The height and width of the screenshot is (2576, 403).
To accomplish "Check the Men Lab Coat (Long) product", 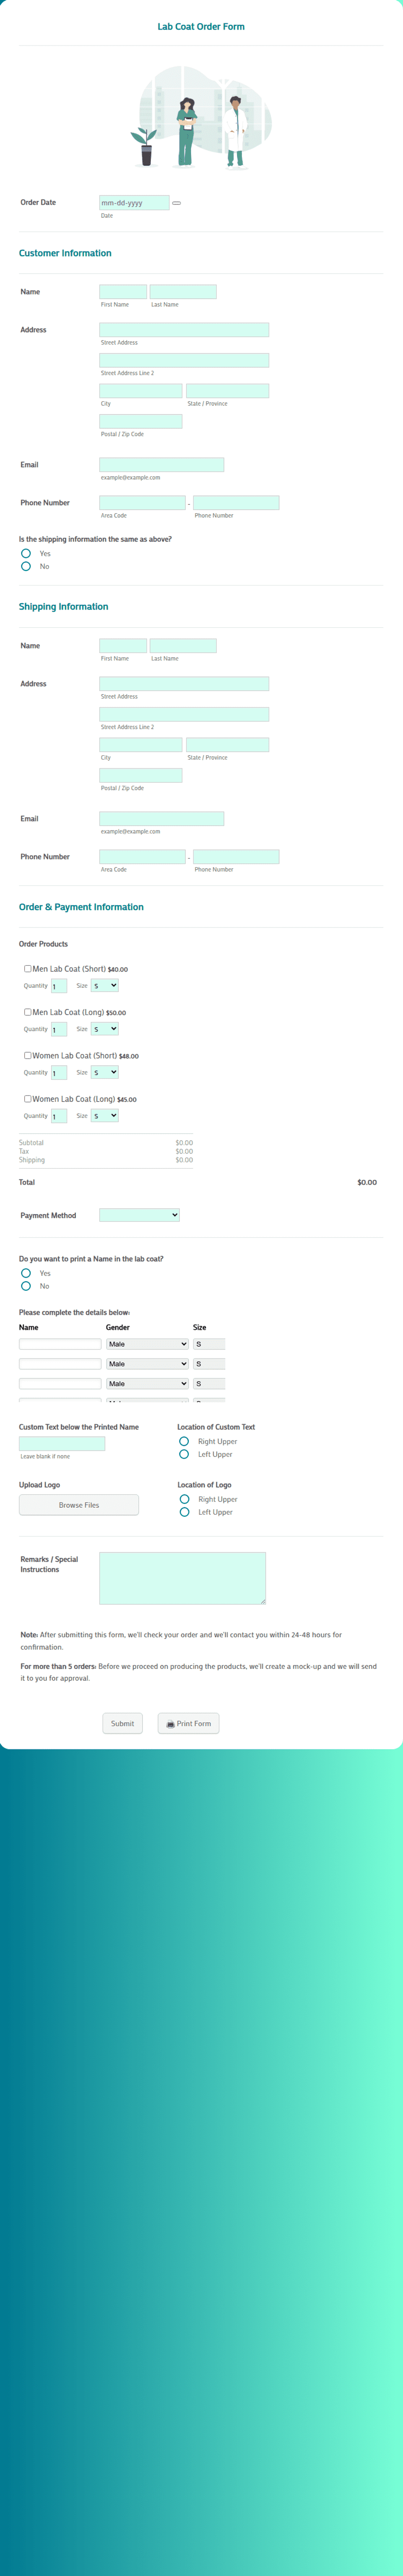I will pos(28,1012).
